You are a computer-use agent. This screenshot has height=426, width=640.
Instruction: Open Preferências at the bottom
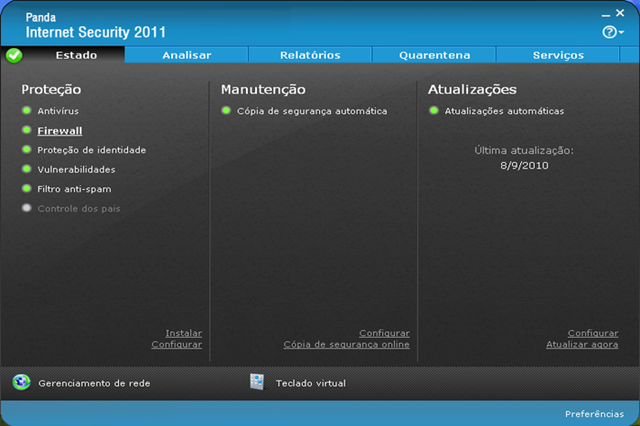click(x=594, y=414)
